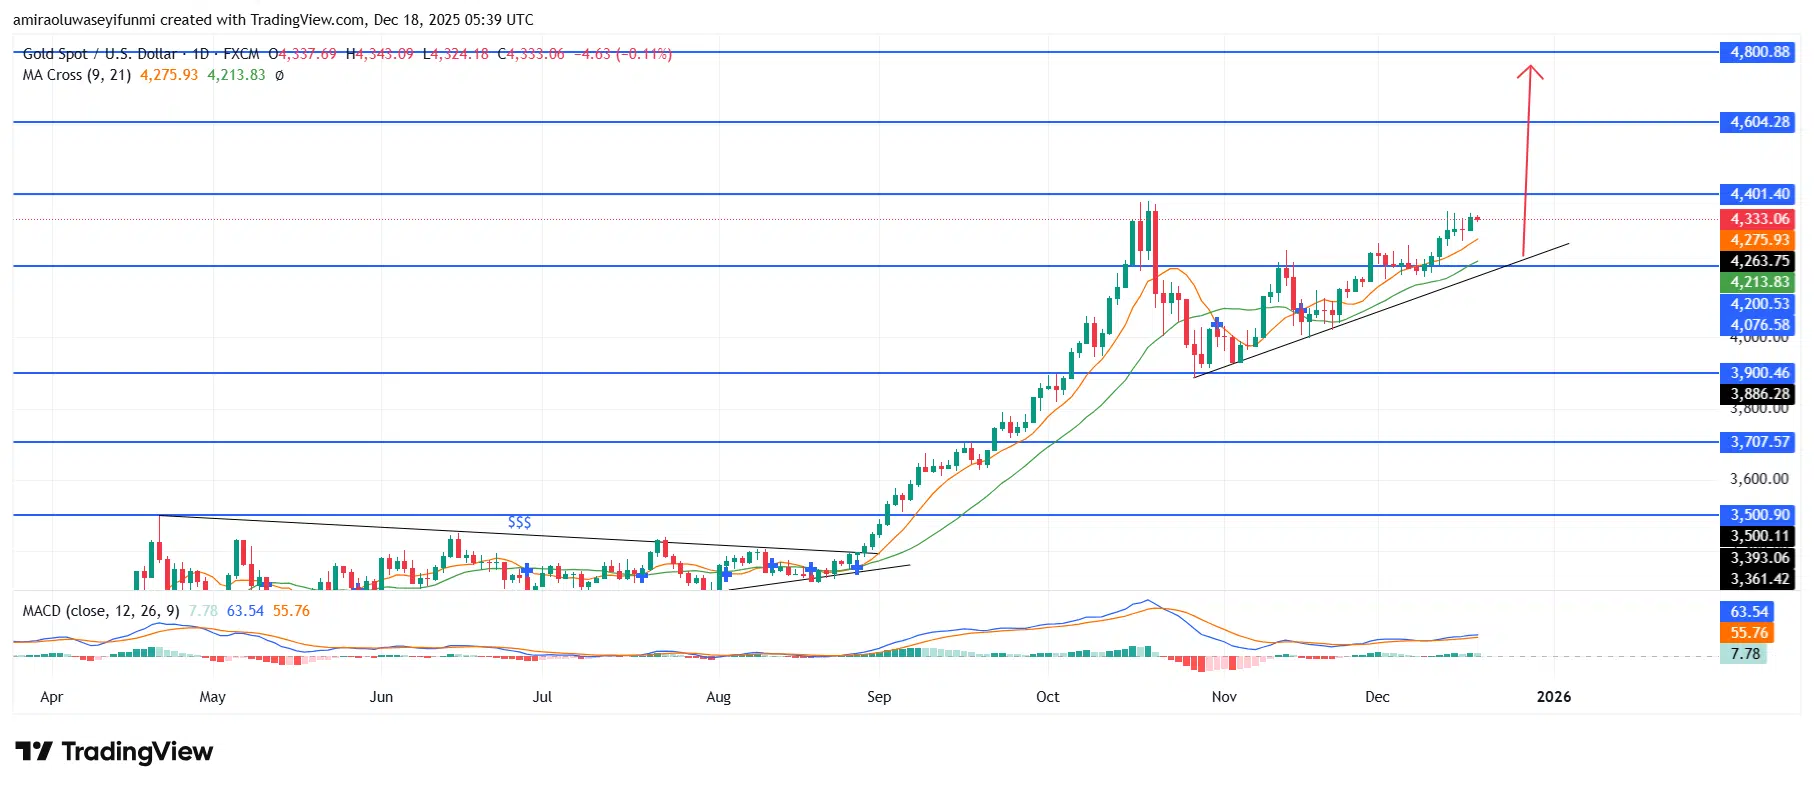Click the MACD (close, 12, 26, 9) legend
1814x789 pixels.
(101, 611)
